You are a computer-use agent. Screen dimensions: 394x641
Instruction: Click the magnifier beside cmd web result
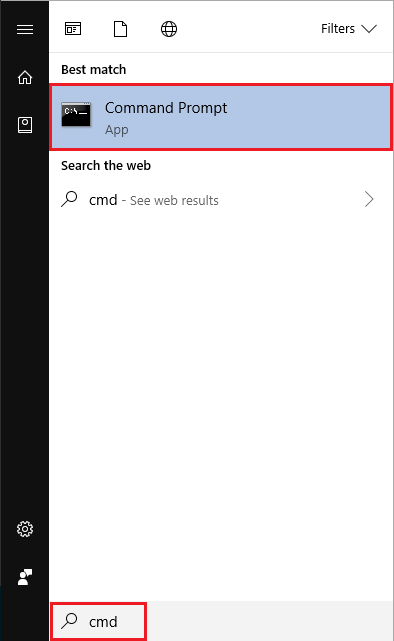pos(69,199)
